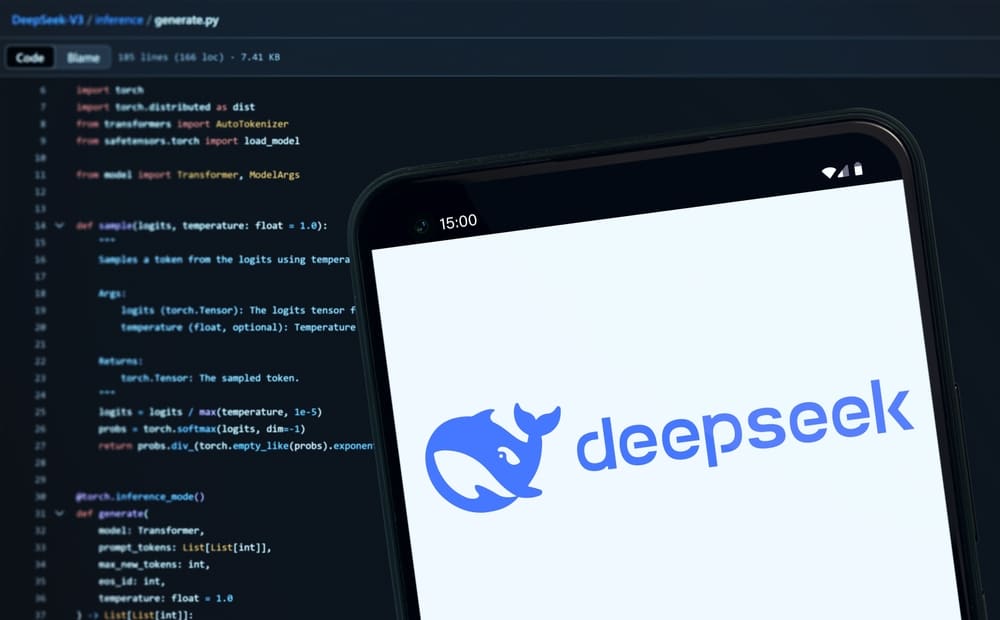Image resolution: width=1000 pixels, height=620 pixels.
Task: Click the 'def generate(' line
Action: 112,513
